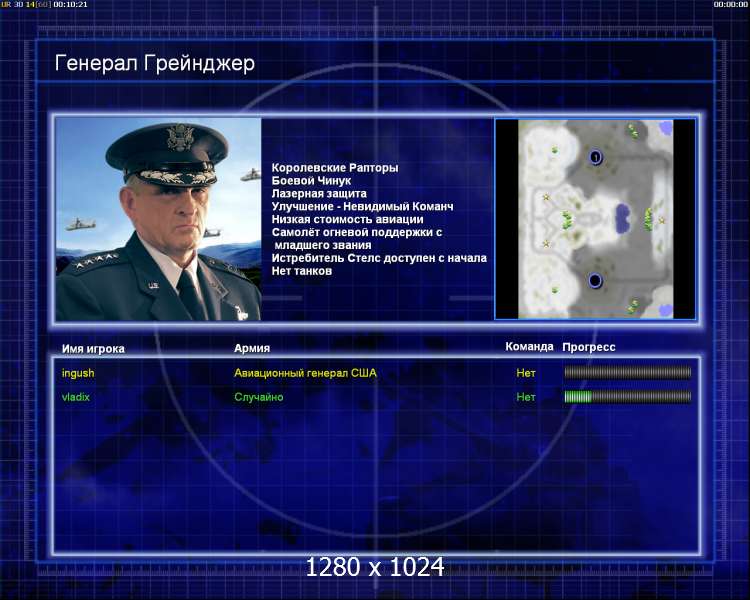Image resolution: width=750 pixels, height=600 pixels.
Task: Click 'Истребитель Стелс доступен с начала' line
Action: pos(379,258)
